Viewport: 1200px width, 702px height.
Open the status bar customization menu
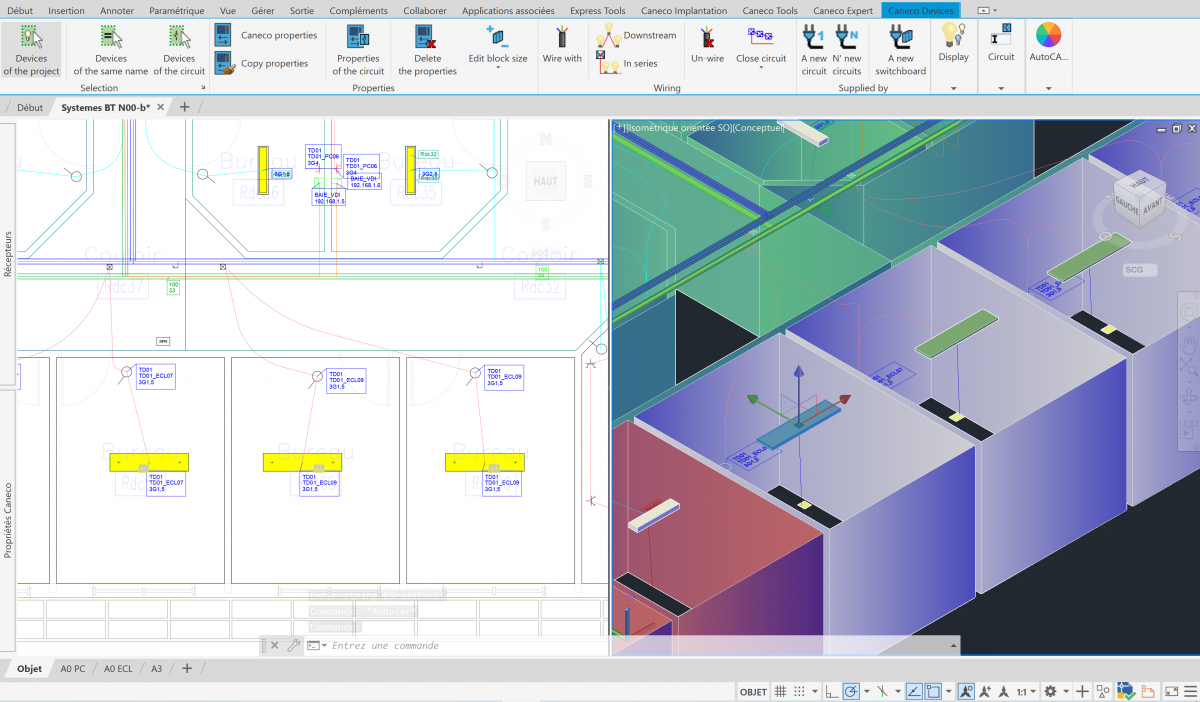[1189, 691]
